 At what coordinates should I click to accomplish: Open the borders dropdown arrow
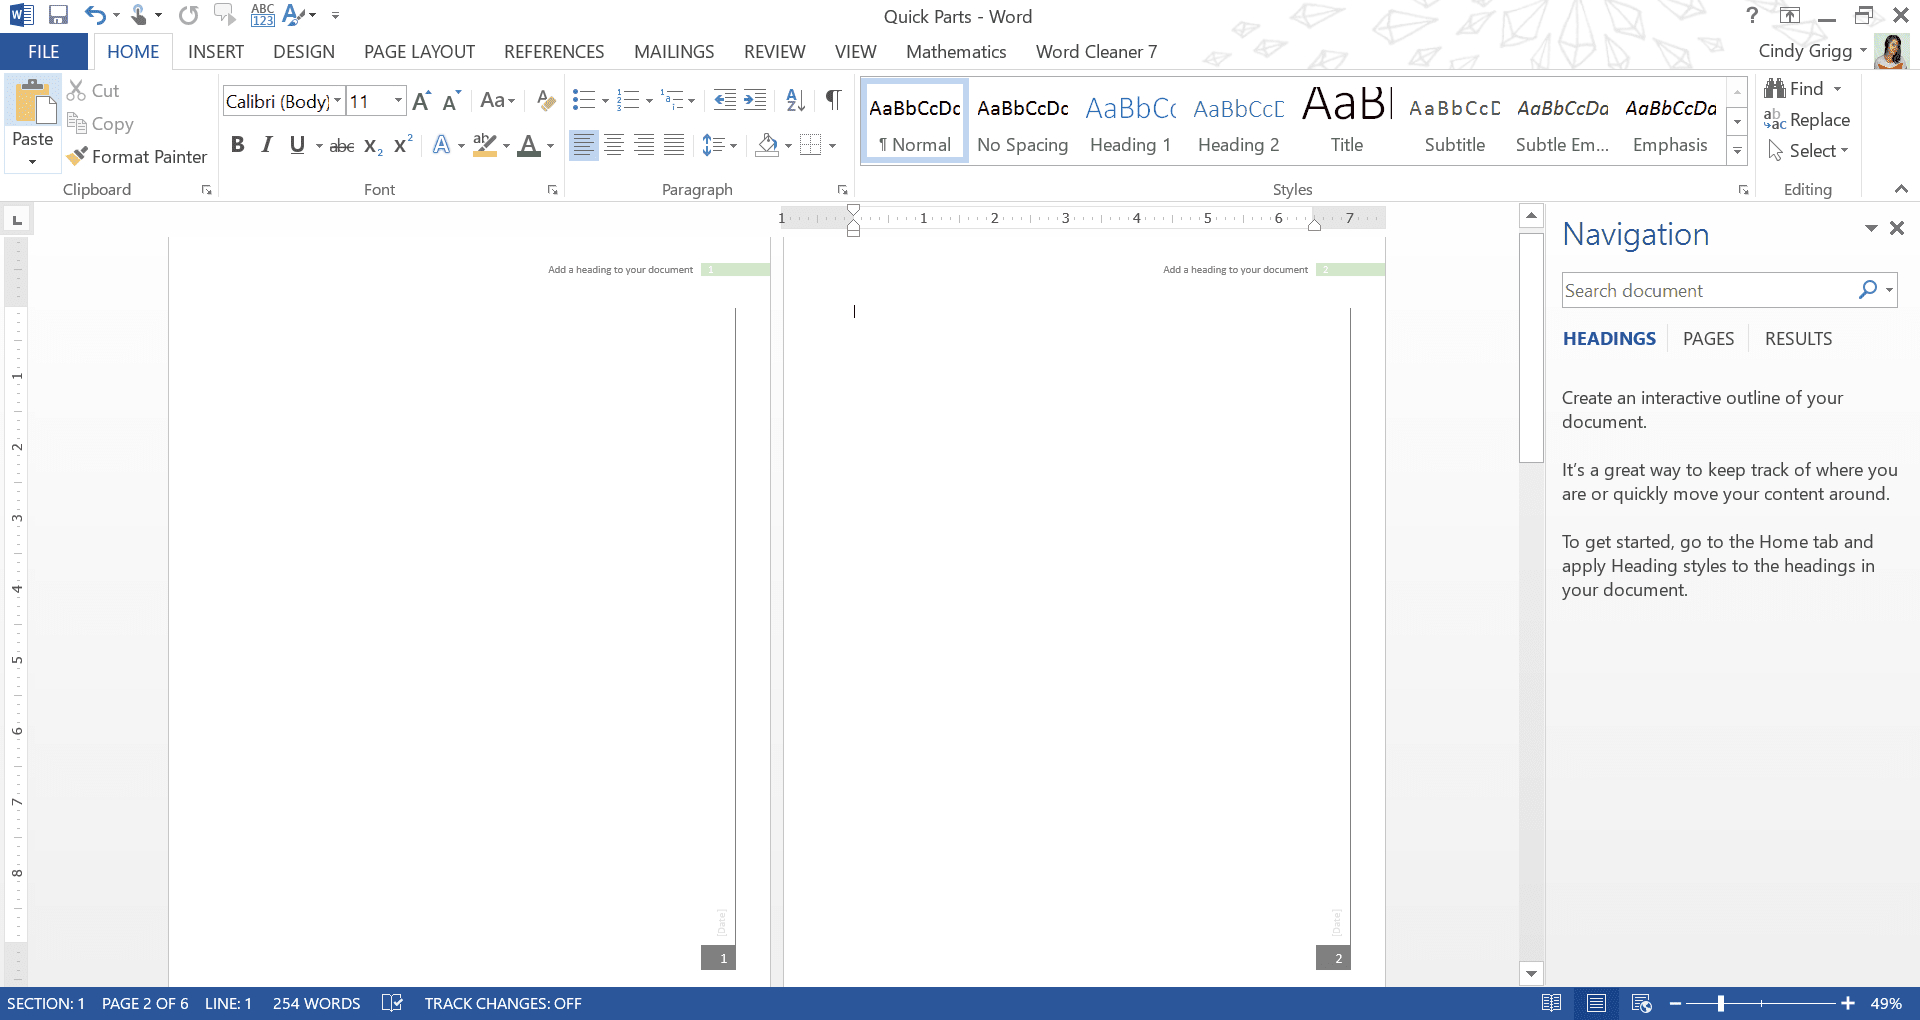[832, 146]
